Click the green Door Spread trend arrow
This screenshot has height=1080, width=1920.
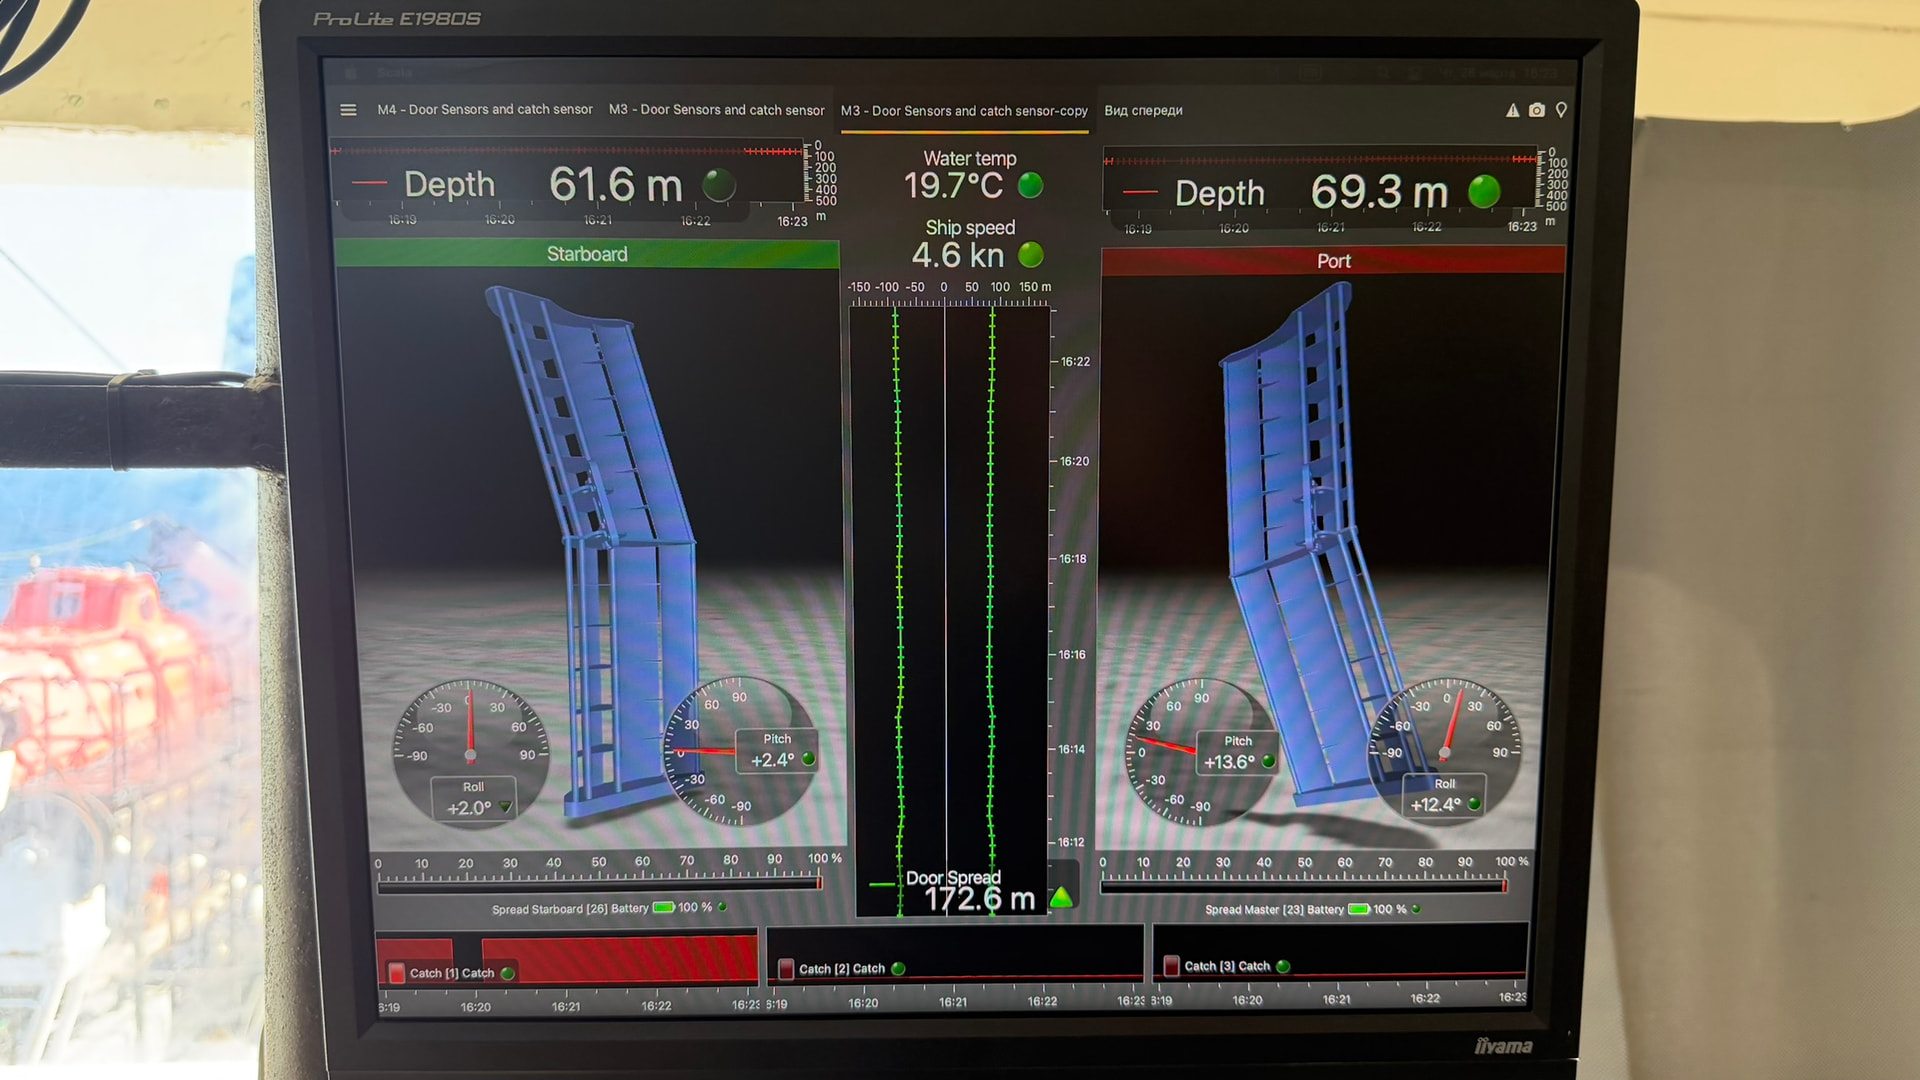(x=1062, y=897)
